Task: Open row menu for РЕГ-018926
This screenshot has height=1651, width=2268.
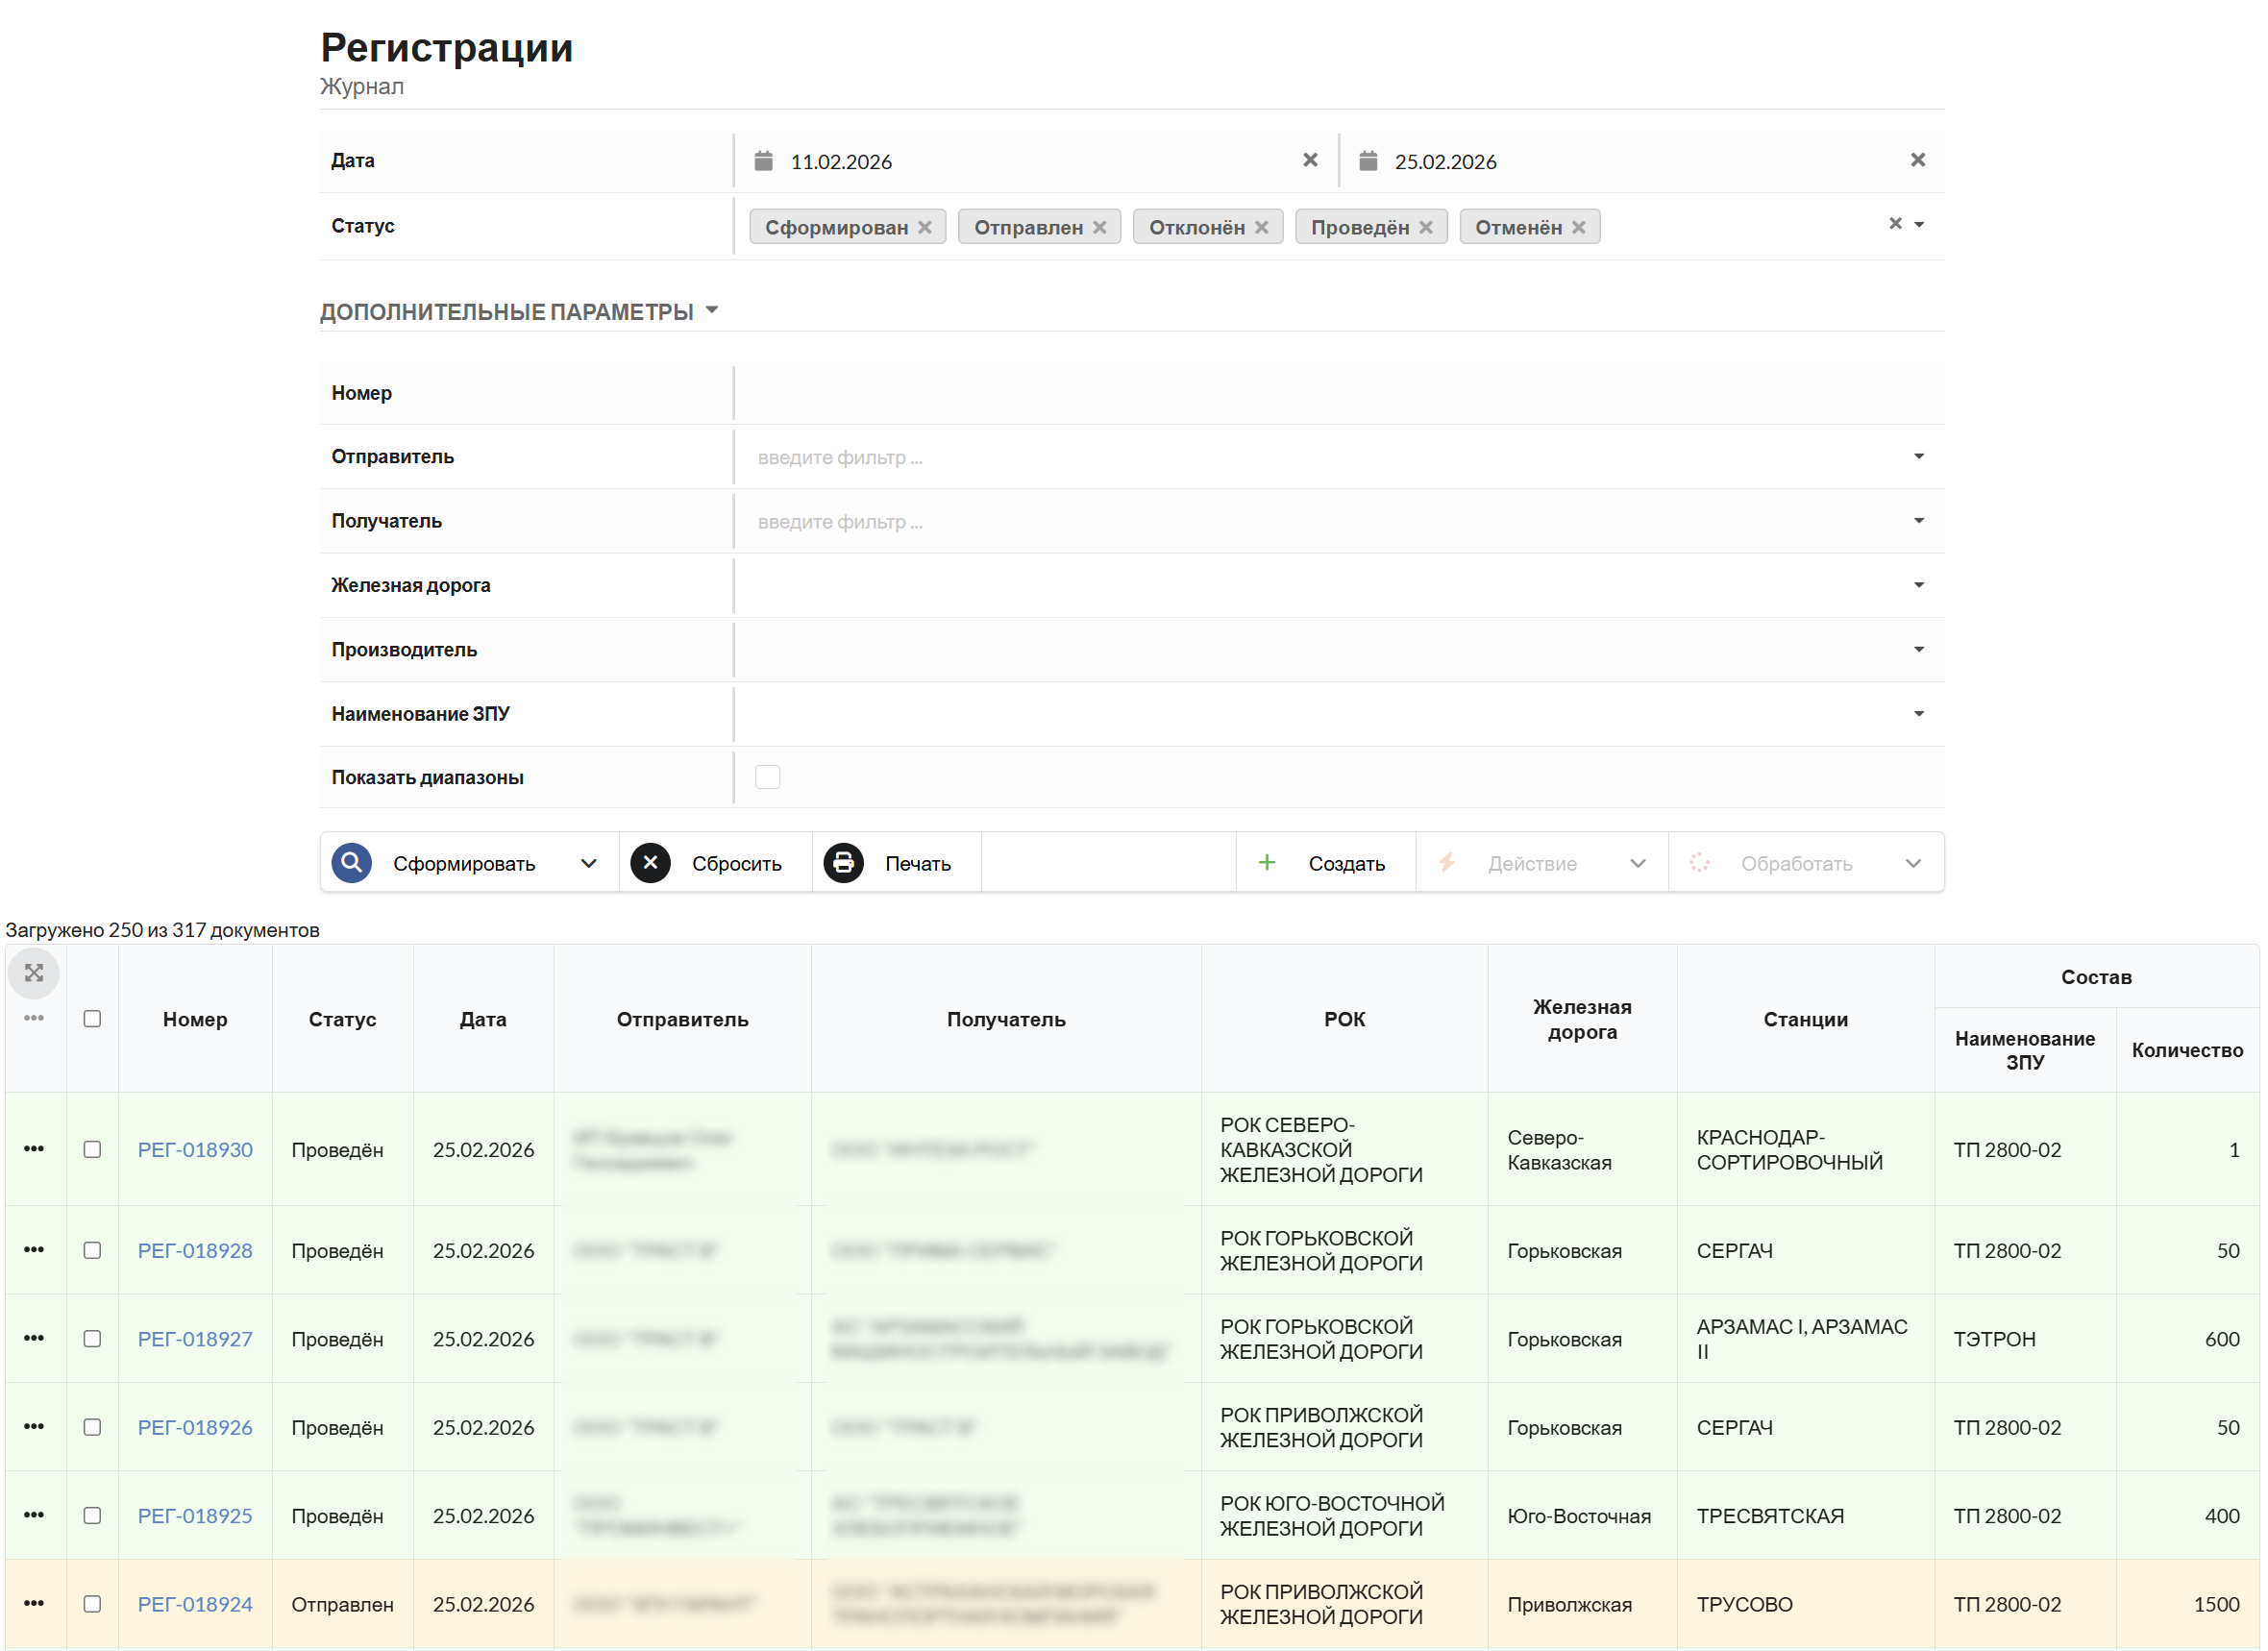Action: (x=33, y=1427)
